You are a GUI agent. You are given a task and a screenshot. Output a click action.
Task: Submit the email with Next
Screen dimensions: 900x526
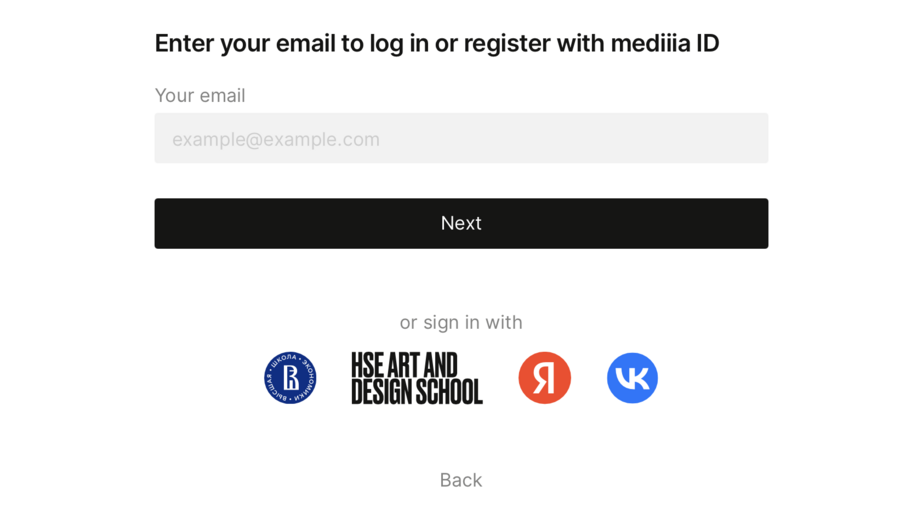[461, 223]
